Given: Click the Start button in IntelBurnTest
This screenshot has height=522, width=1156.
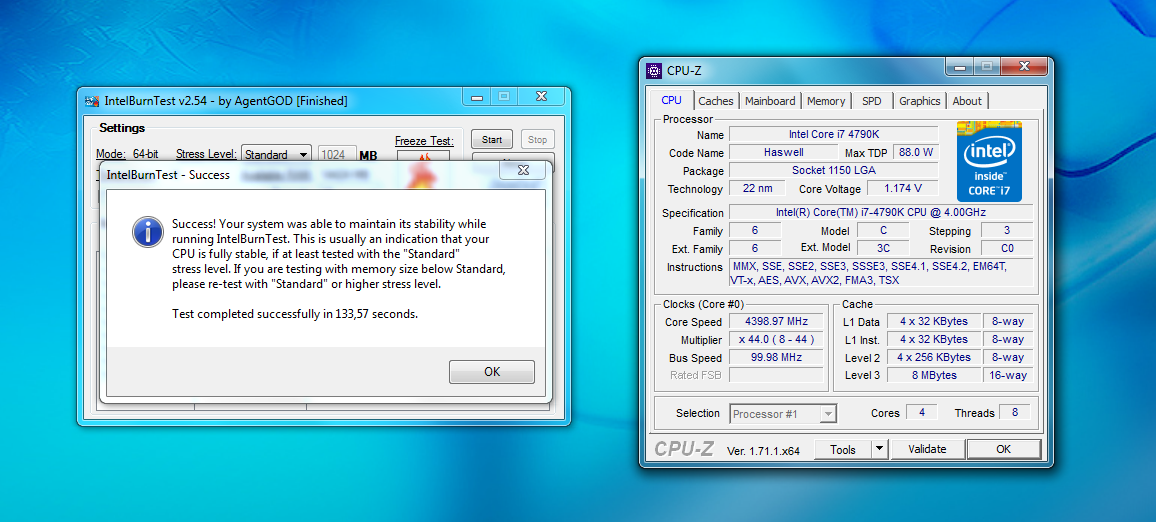Looking at the screenshot, I should pos(492,139).
